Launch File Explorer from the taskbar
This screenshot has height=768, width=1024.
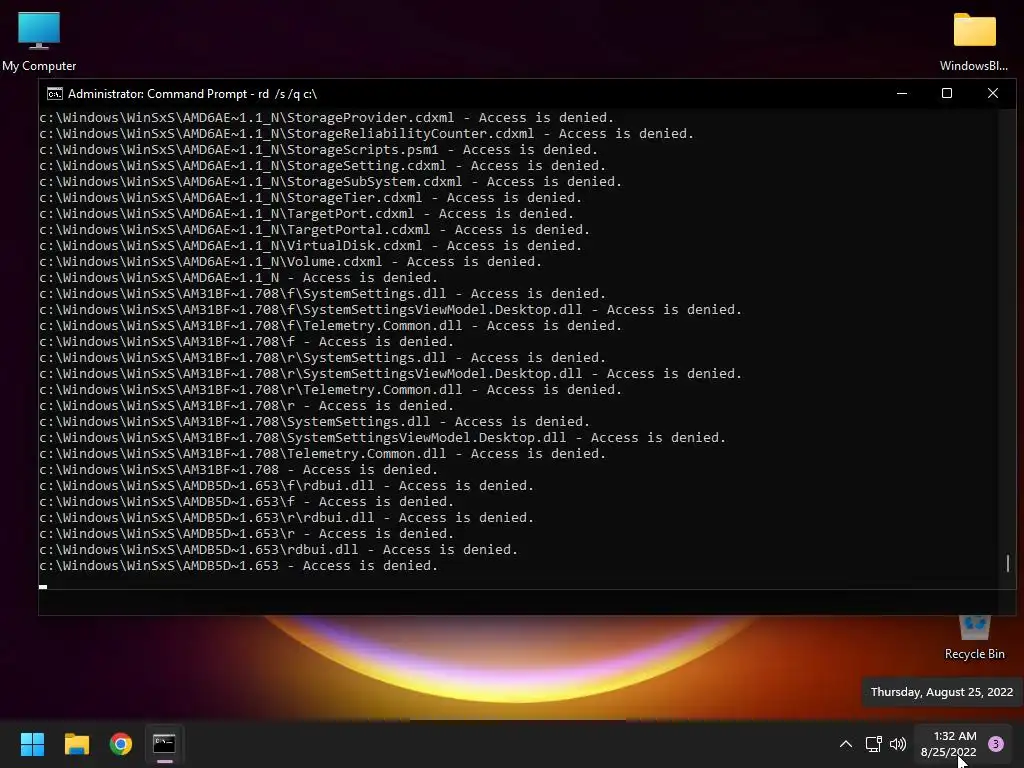pyautogui.click(x=76, y=744)
